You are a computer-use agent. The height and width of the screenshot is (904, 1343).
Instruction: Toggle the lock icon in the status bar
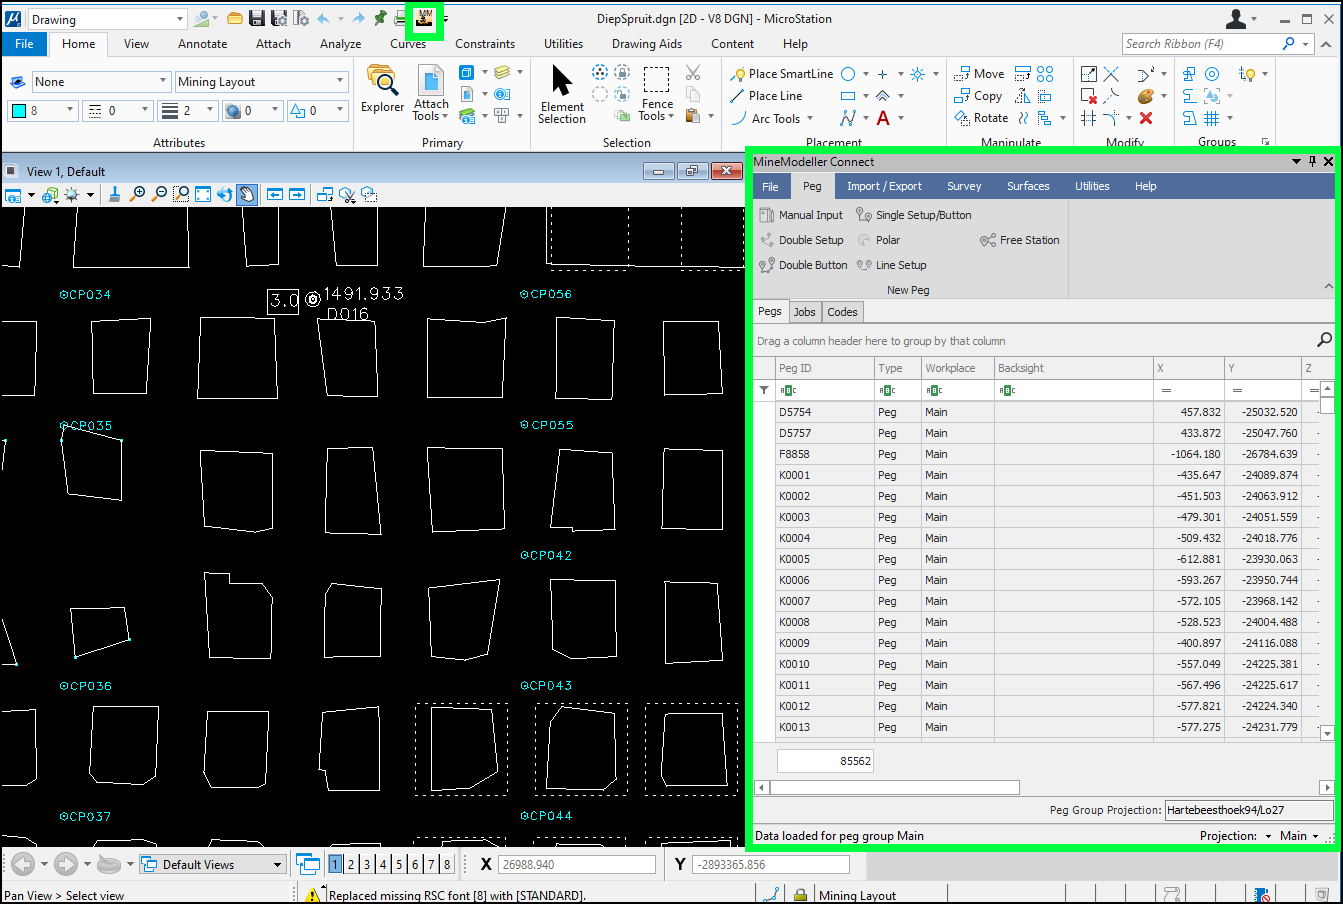click(x=800, y=895)
